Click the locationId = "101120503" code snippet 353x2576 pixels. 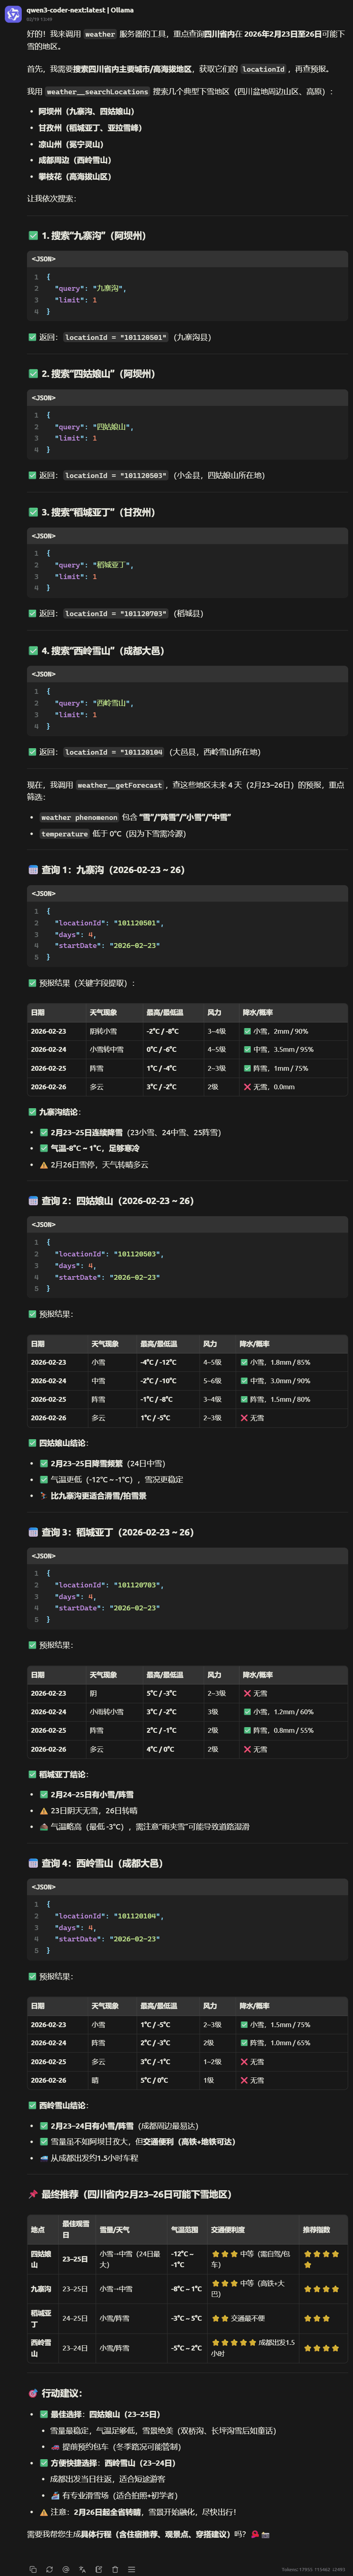pyautogui.click(x=116, y=476)
